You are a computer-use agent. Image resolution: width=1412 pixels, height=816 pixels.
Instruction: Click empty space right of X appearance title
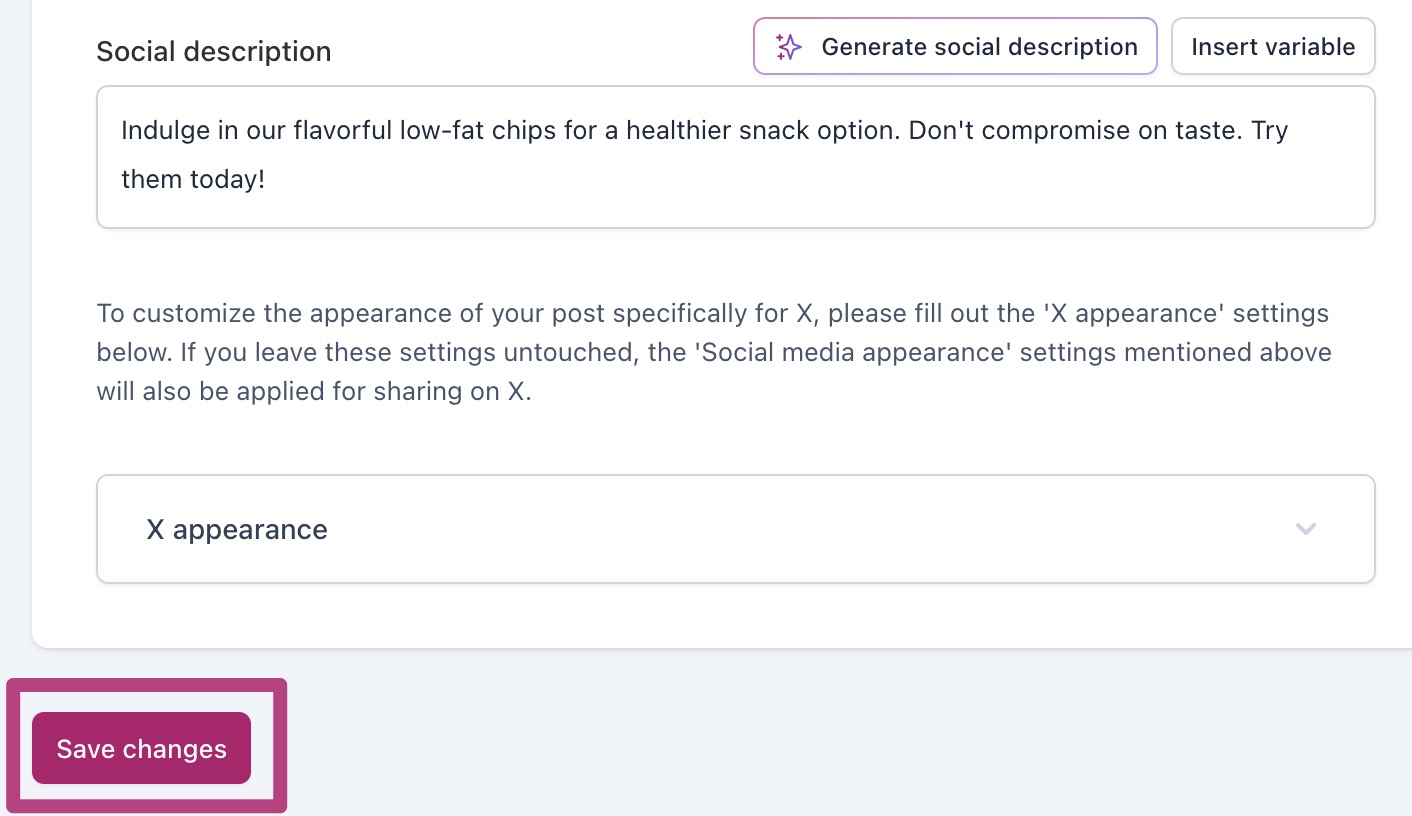click(x=800, y=529)
